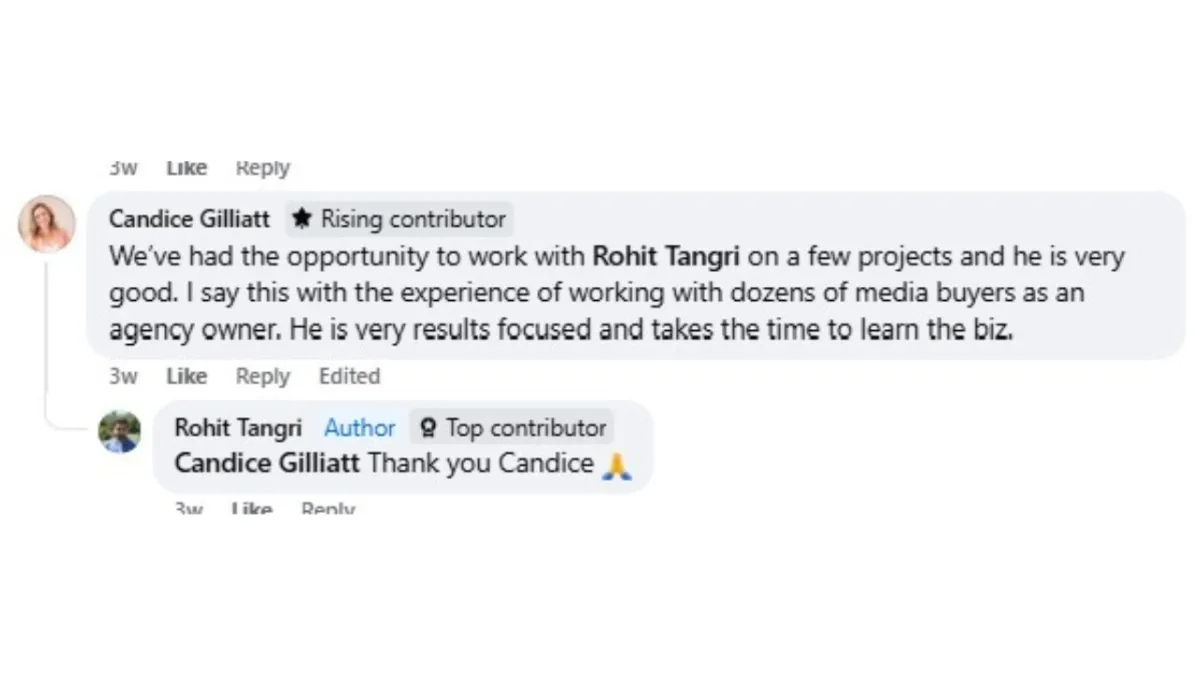Click the 3w timestamp under Candice's comment
Viewport: 1200px width, 675px height.
123,376
